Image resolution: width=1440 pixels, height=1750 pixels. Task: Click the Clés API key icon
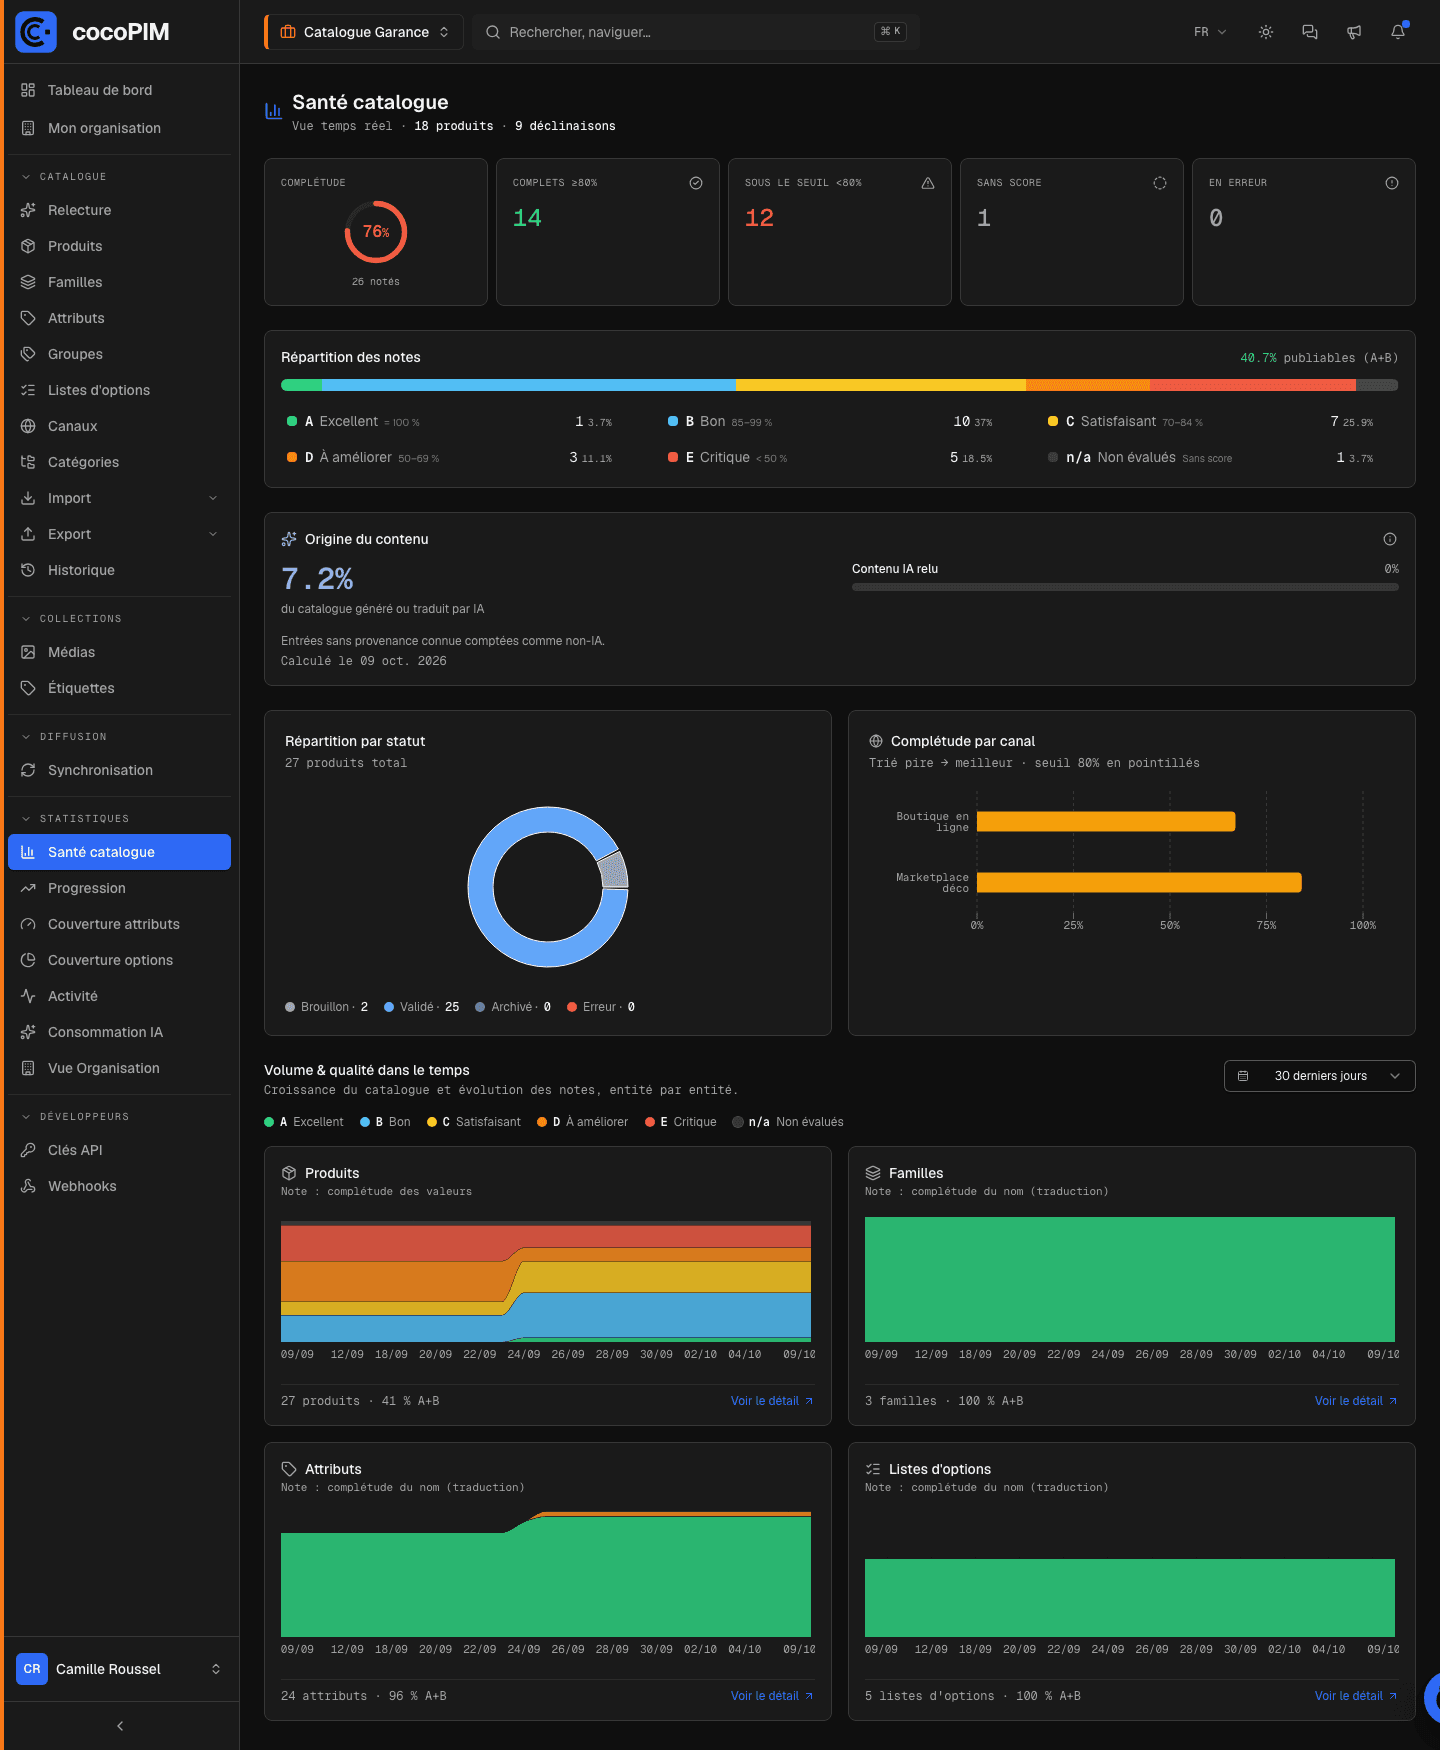tap(28, 1150)
